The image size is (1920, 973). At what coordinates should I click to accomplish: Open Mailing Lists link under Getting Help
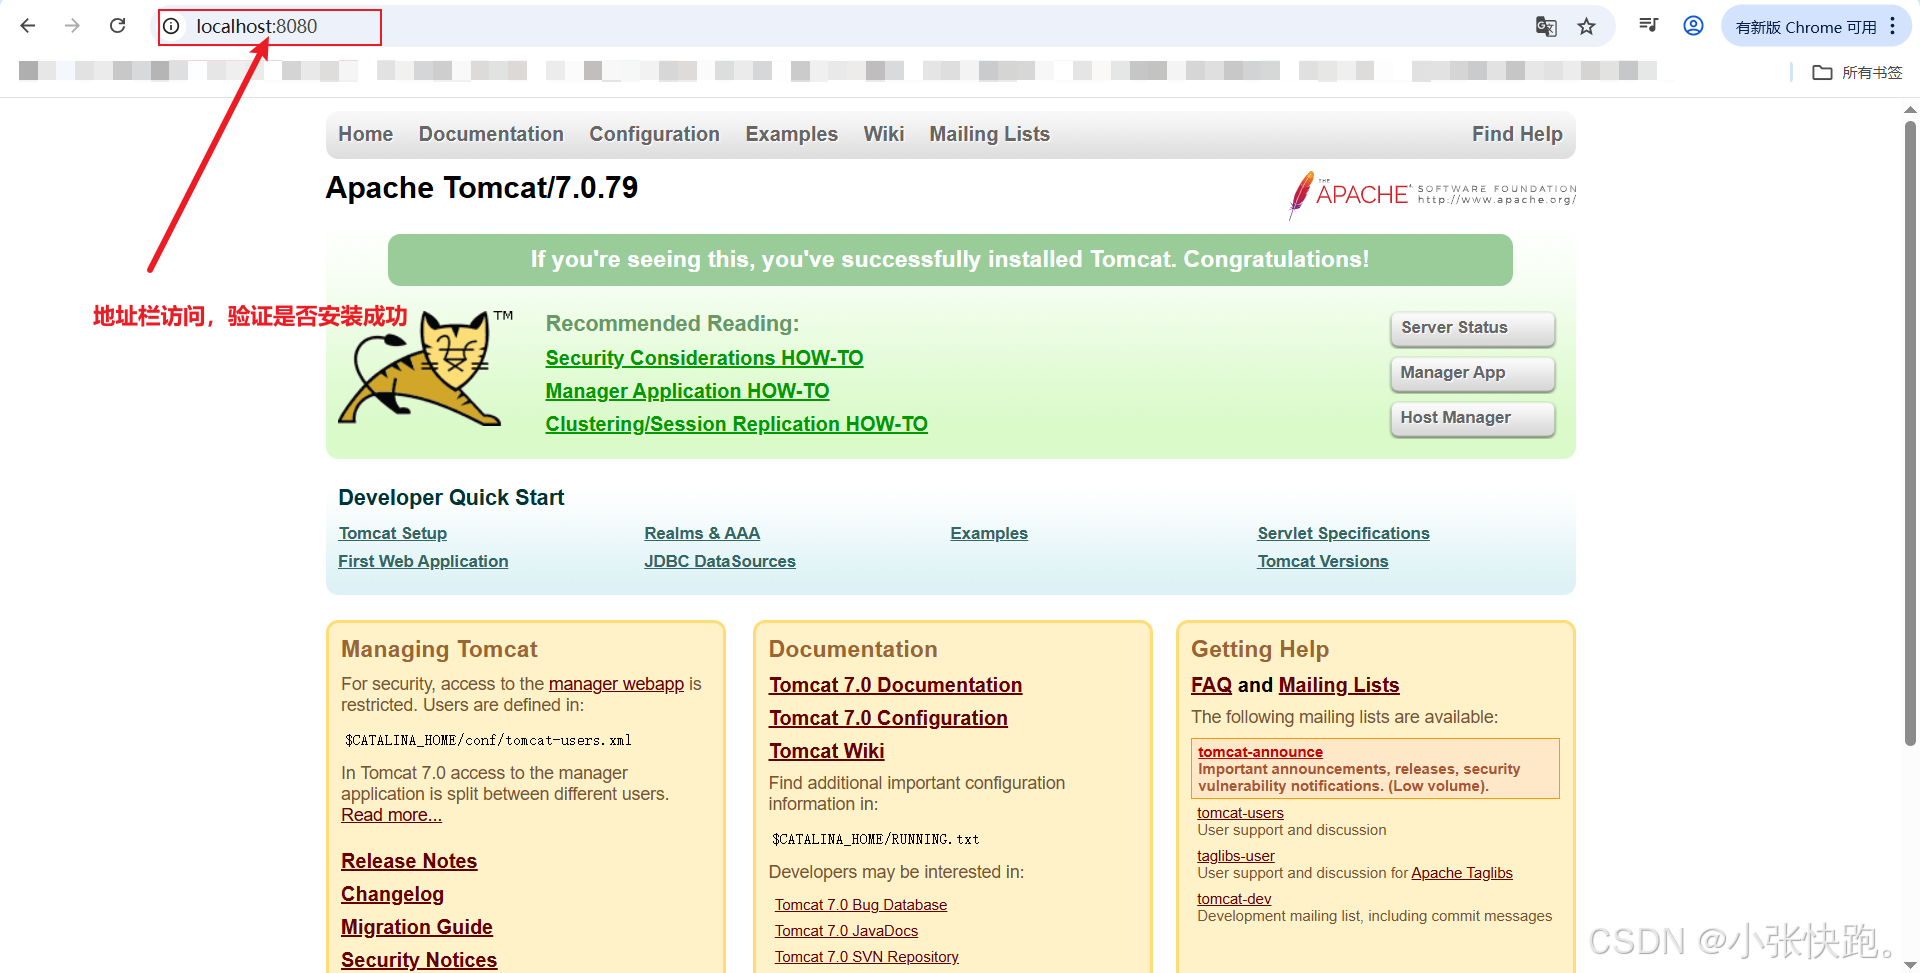tap(1338, 685)
